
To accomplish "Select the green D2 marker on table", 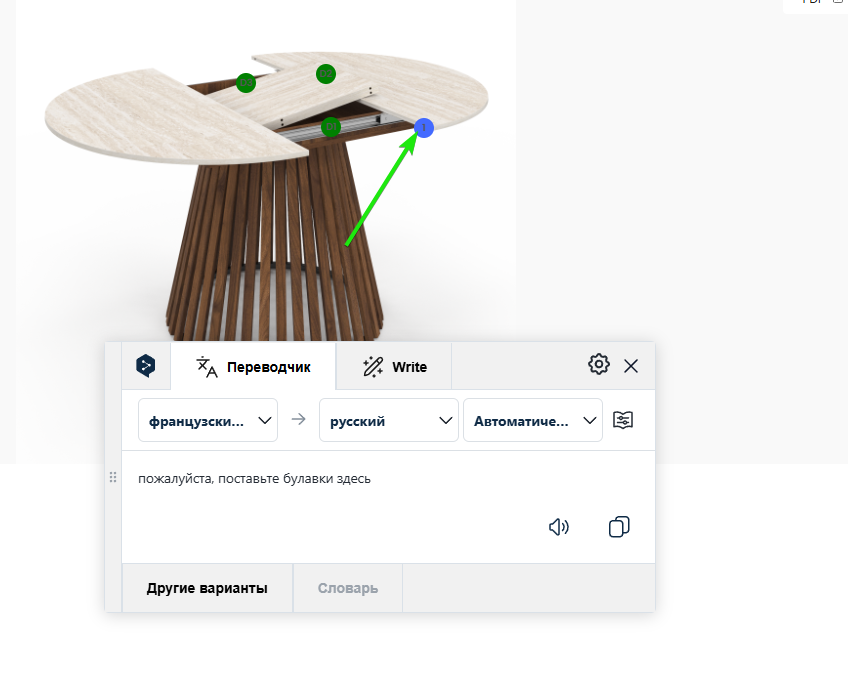I will click(326, 74).
